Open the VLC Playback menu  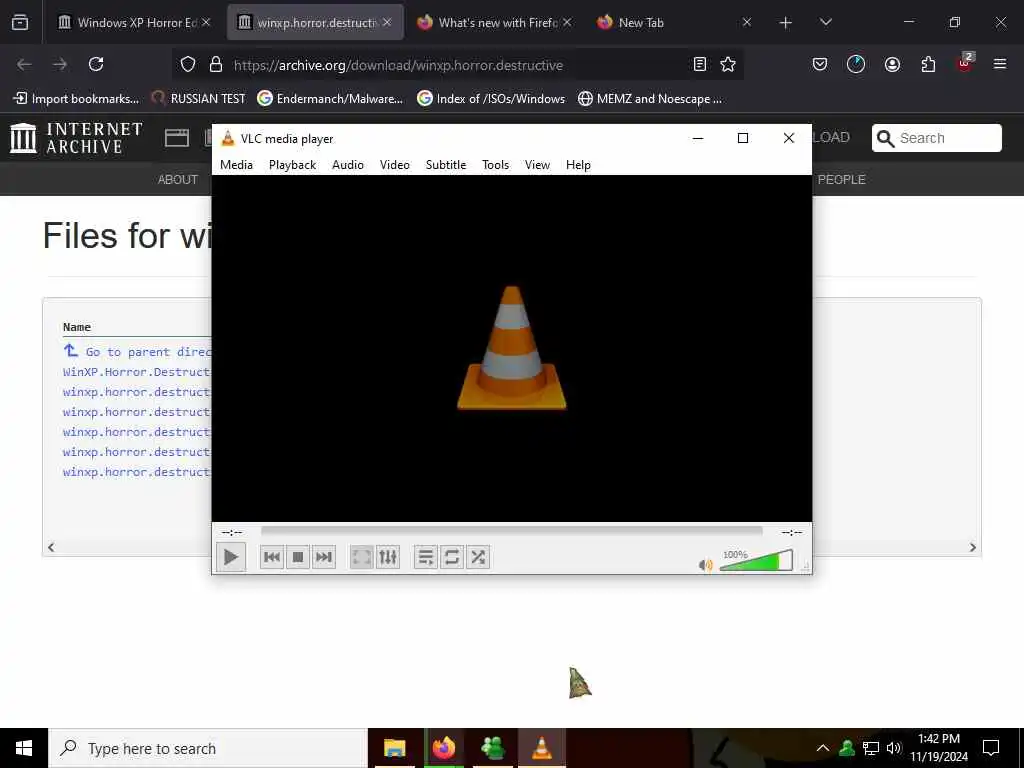click(293, 165)
